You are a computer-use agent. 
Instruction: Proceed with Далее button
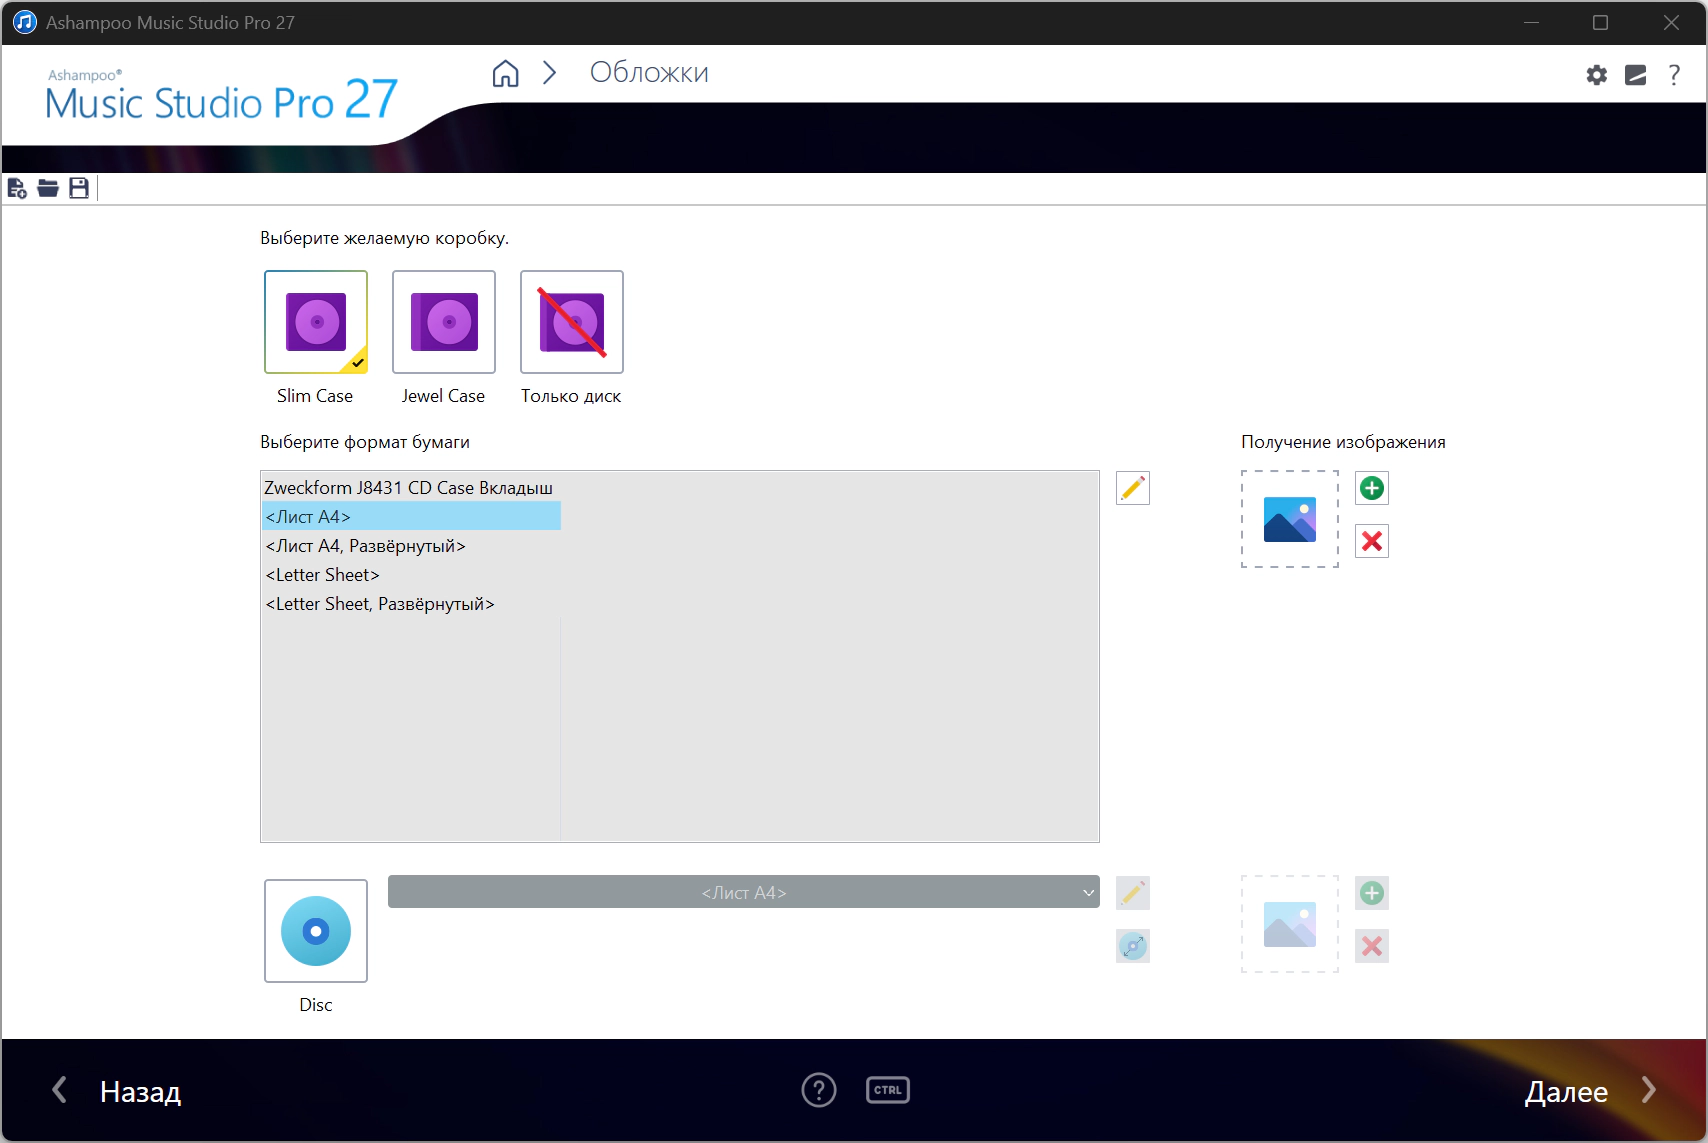click(1590, 1091)
